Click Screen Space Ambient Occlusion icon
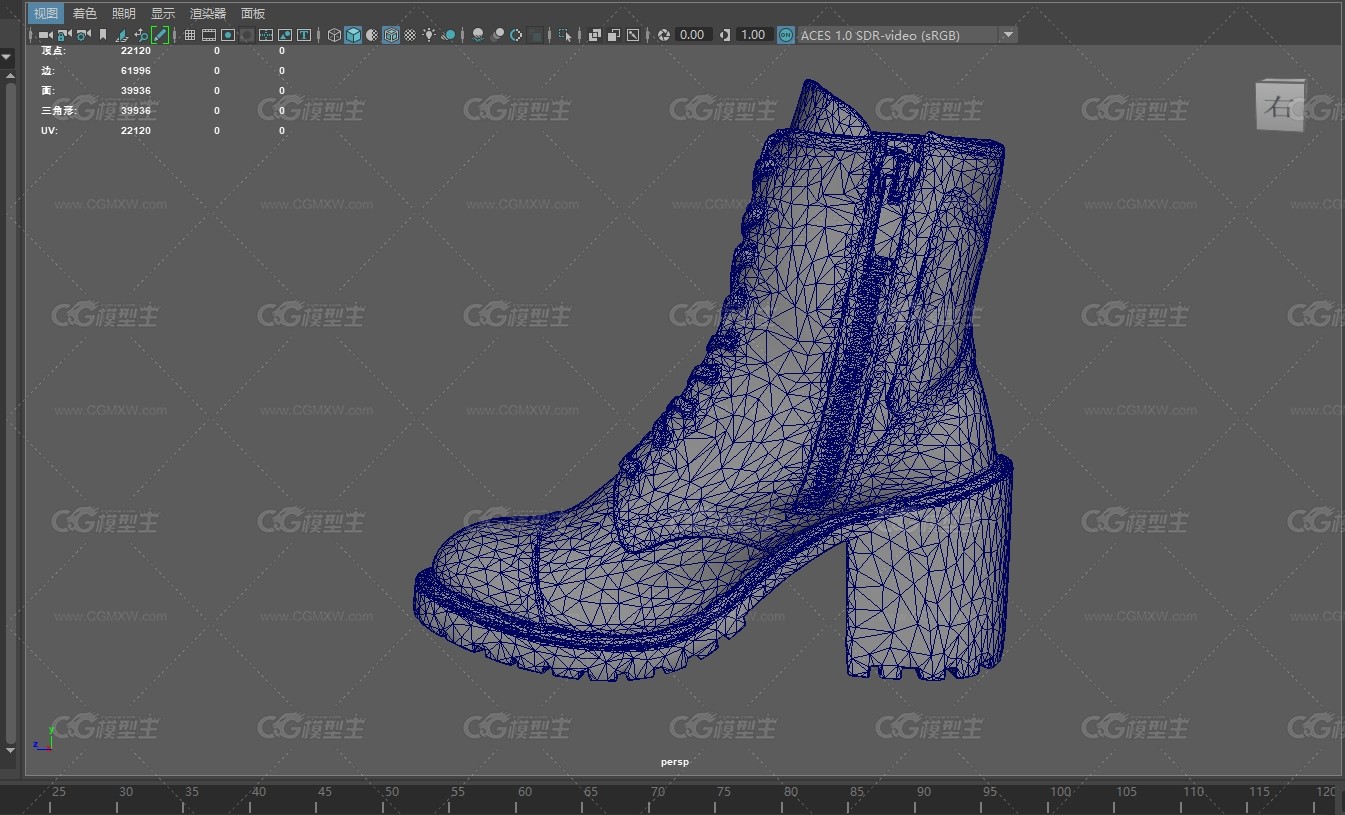The height and width of the screenshot is (815, 1345). click(478, 35)
